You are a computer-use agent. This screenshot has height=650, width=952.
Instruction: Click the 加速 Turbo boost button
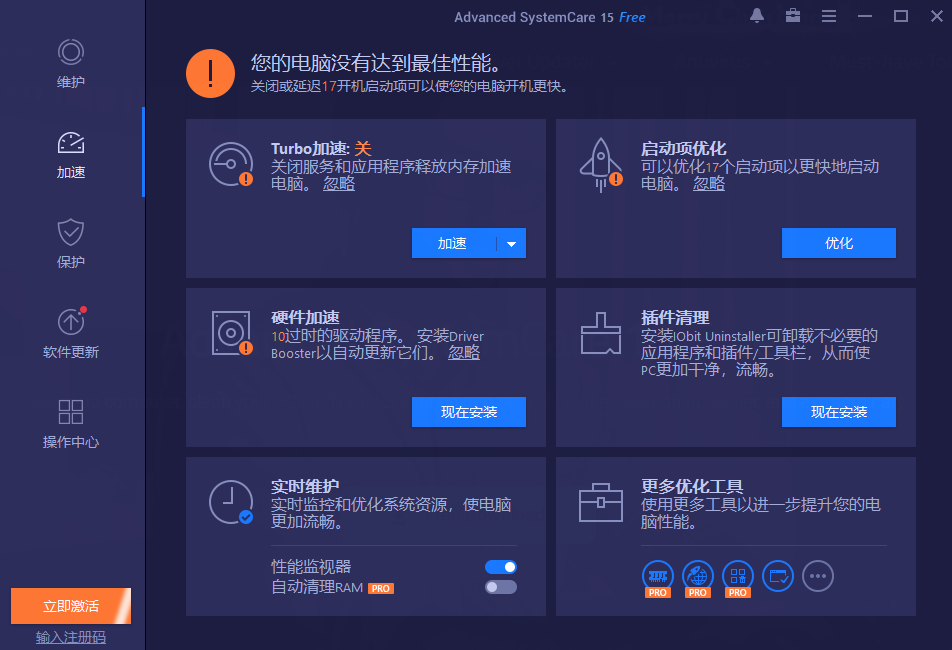[453, 243]
